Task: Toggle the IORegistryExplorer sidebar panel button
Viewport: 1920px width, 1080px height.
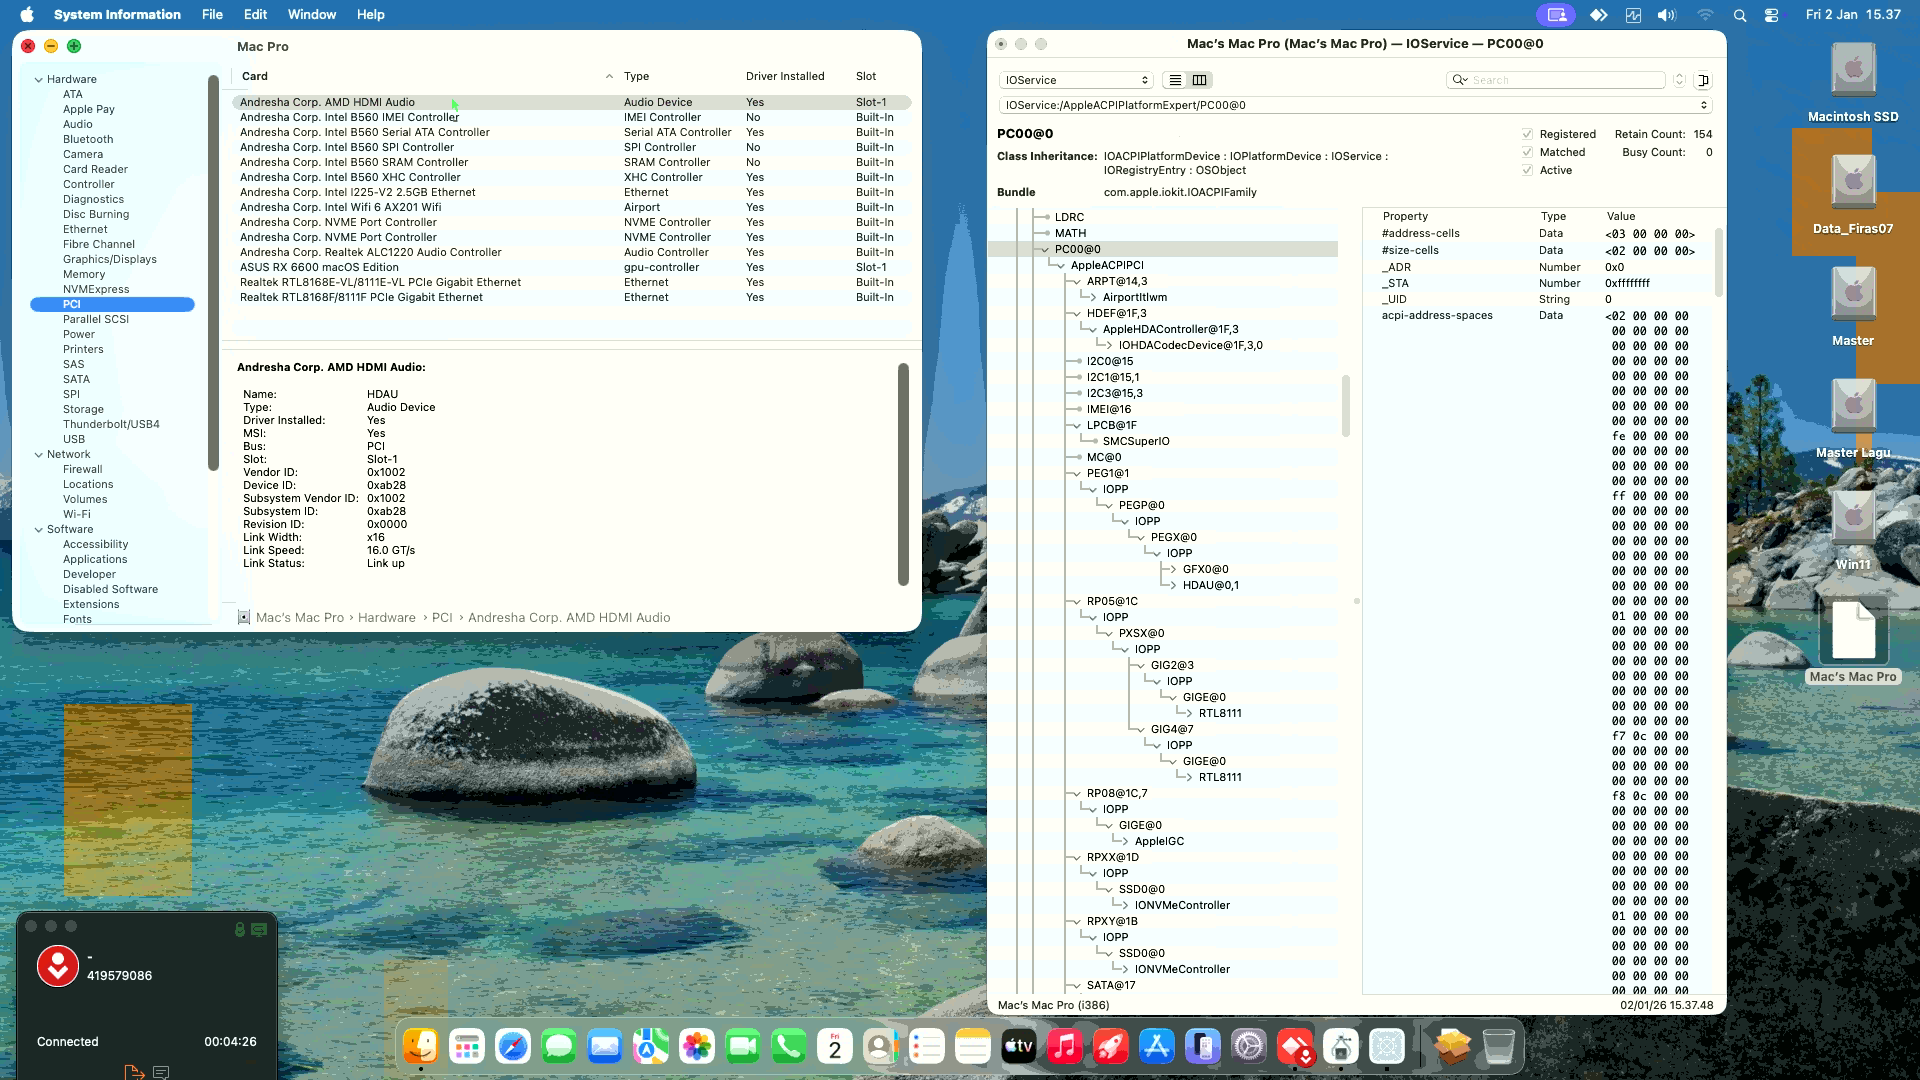Action: (x=1703, y=80)
